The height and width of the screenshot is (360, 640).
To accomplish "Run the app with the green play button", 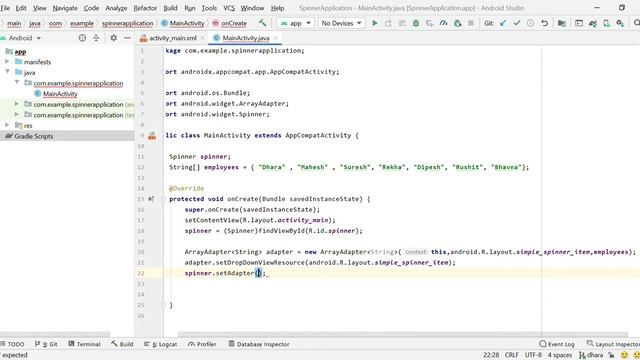I will click(x=375, y=23).
